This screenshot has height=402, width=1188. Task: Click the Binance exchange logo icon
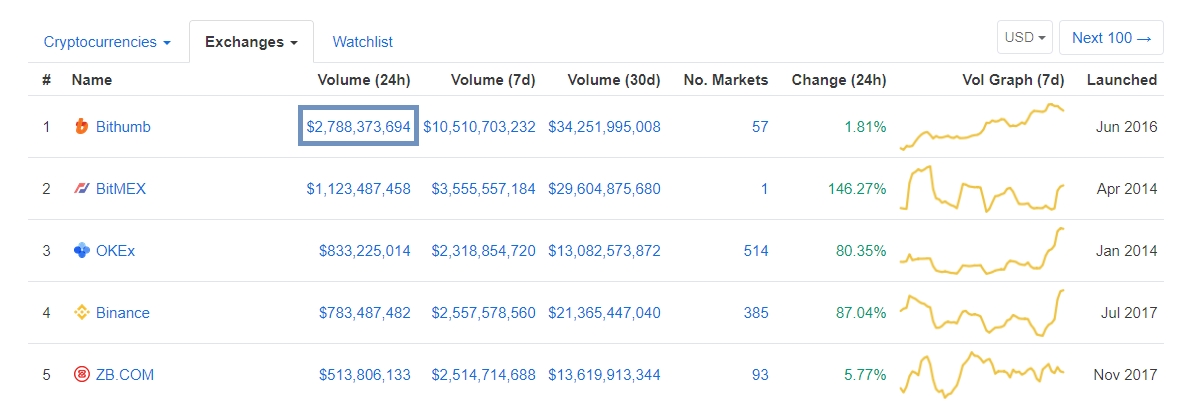click(x=82, y=313)
